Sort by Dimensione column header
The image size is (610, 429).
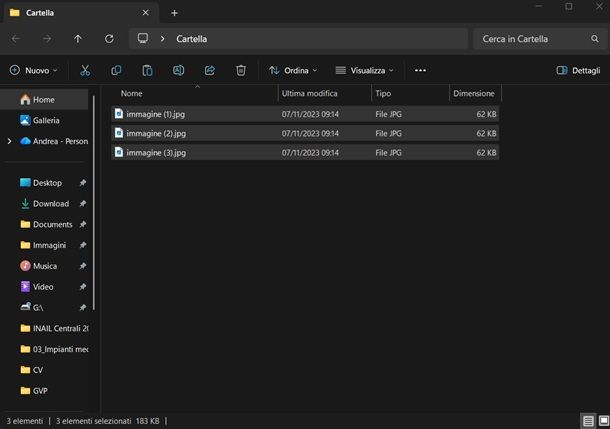[475, 93]
